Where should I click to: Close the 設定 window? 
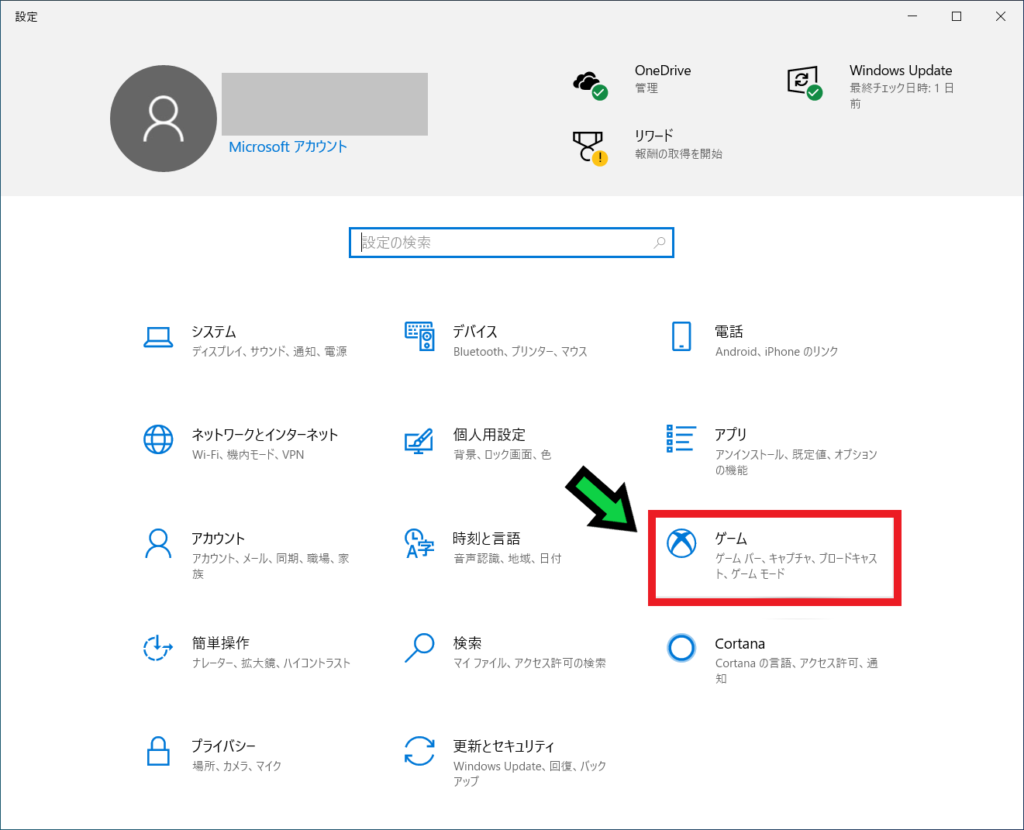click(1000, 16)
